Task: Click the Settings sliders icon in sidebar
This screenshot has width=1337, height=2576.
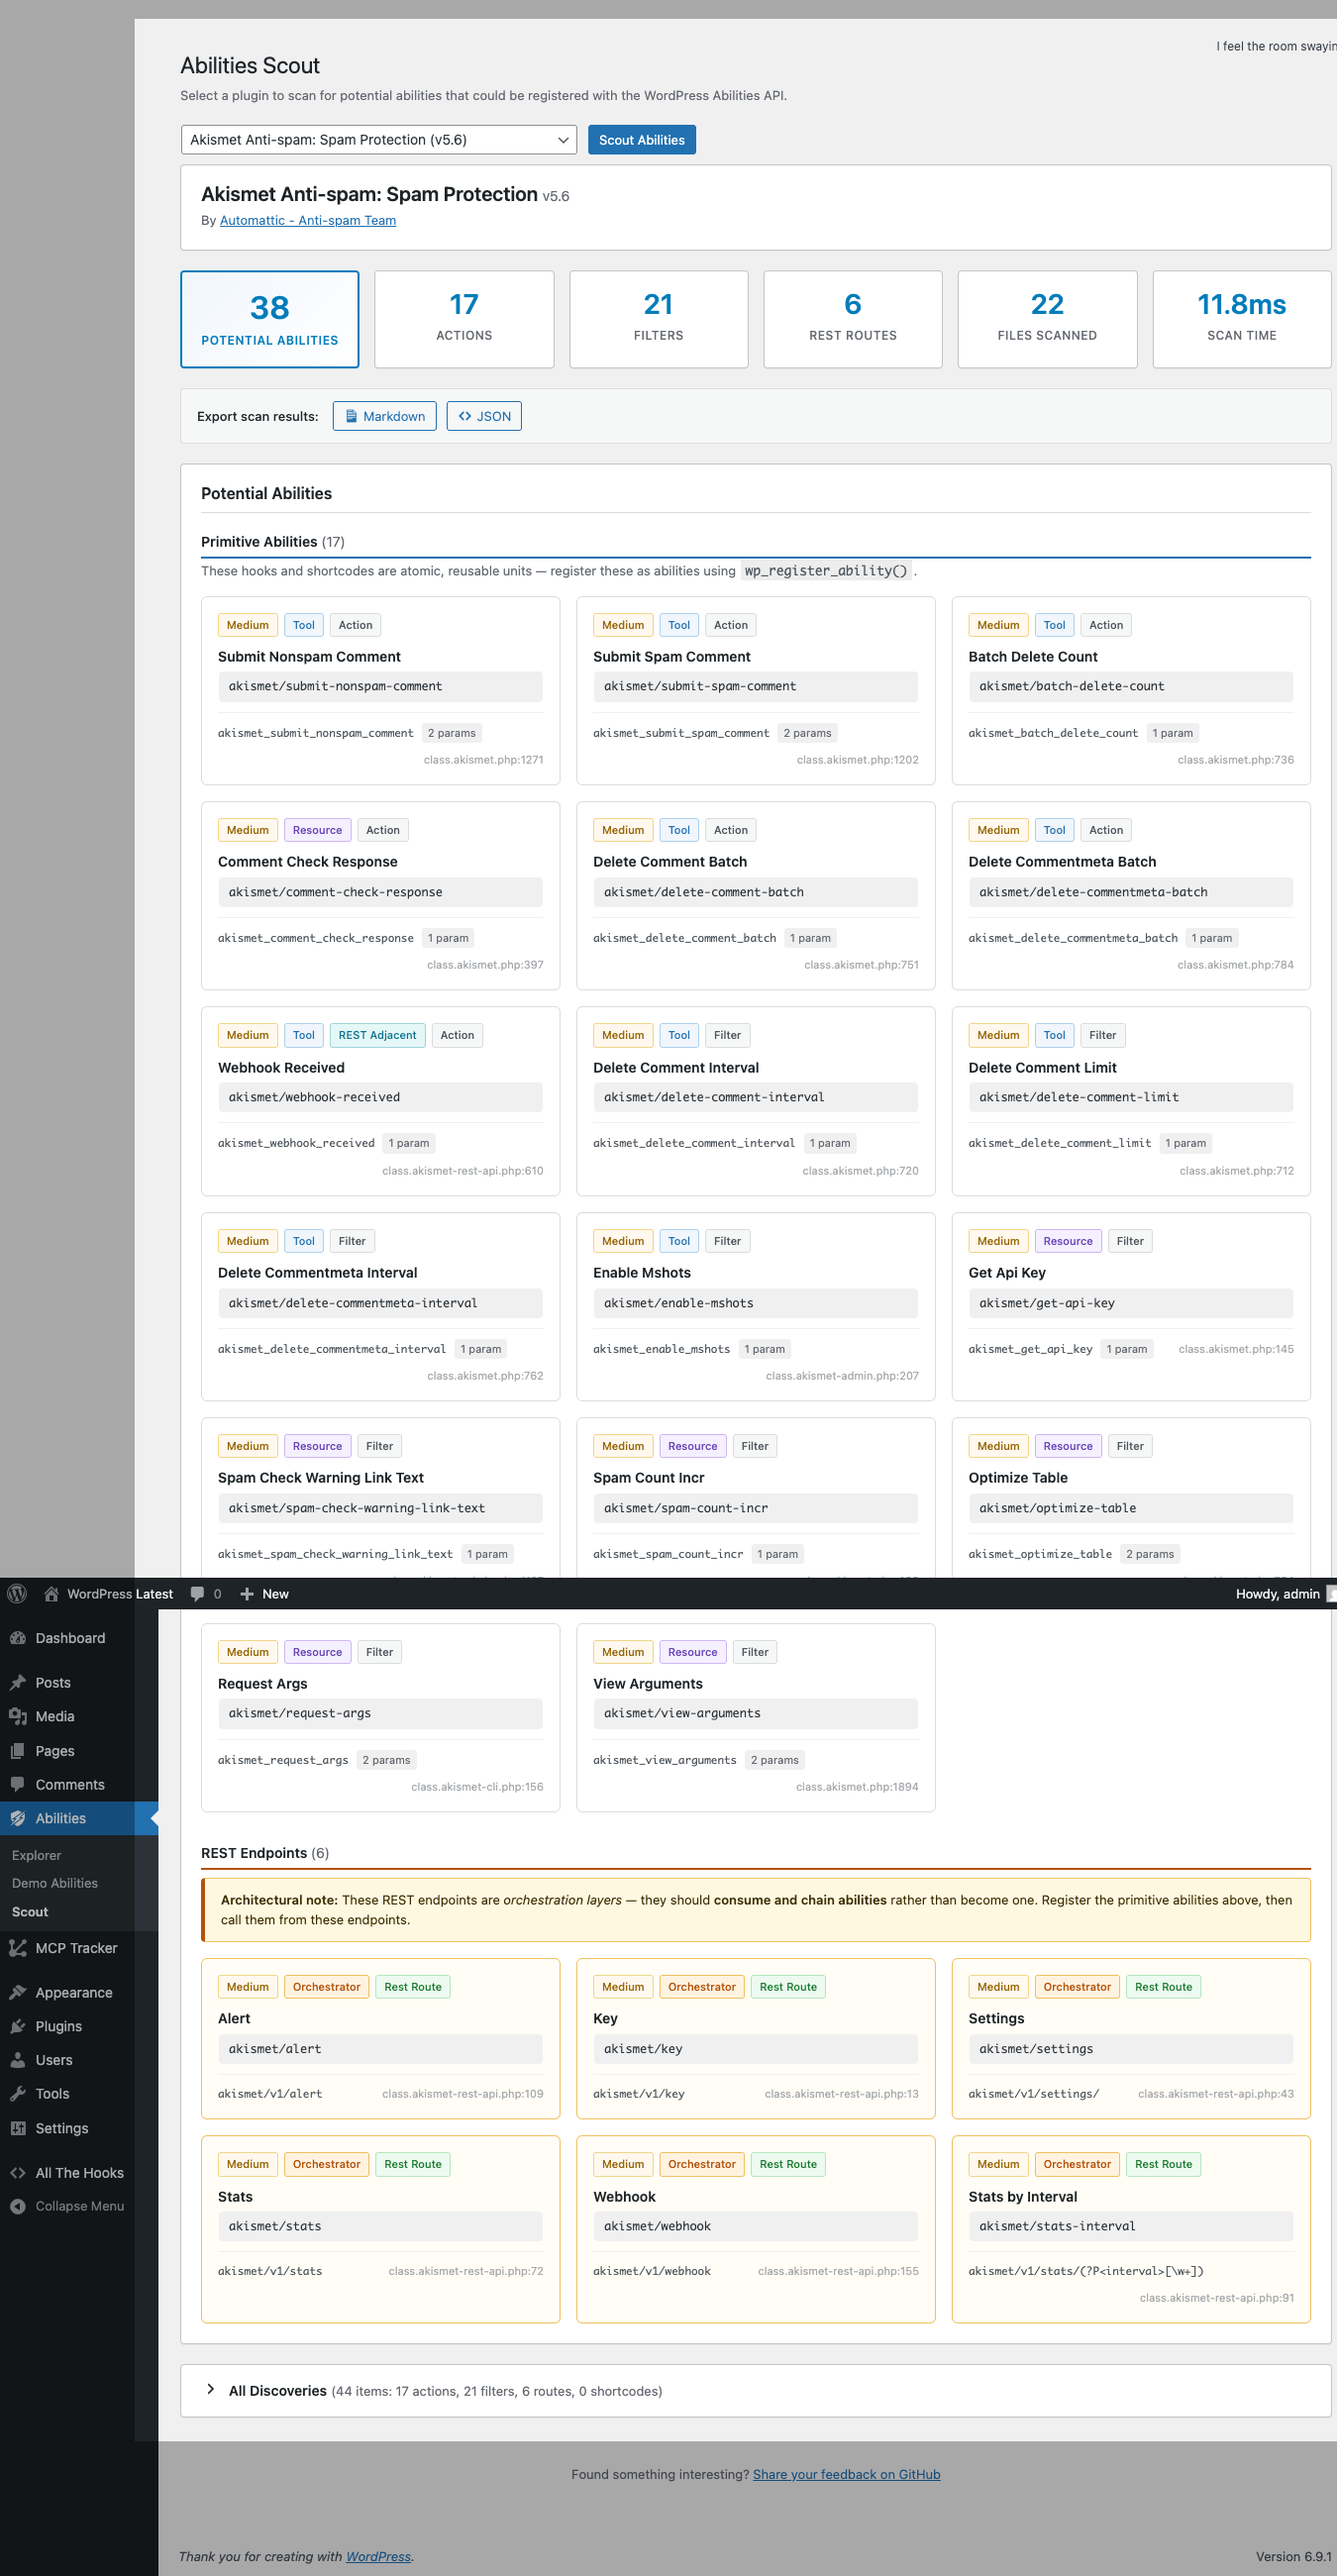Action: (x=18, y=2128)
